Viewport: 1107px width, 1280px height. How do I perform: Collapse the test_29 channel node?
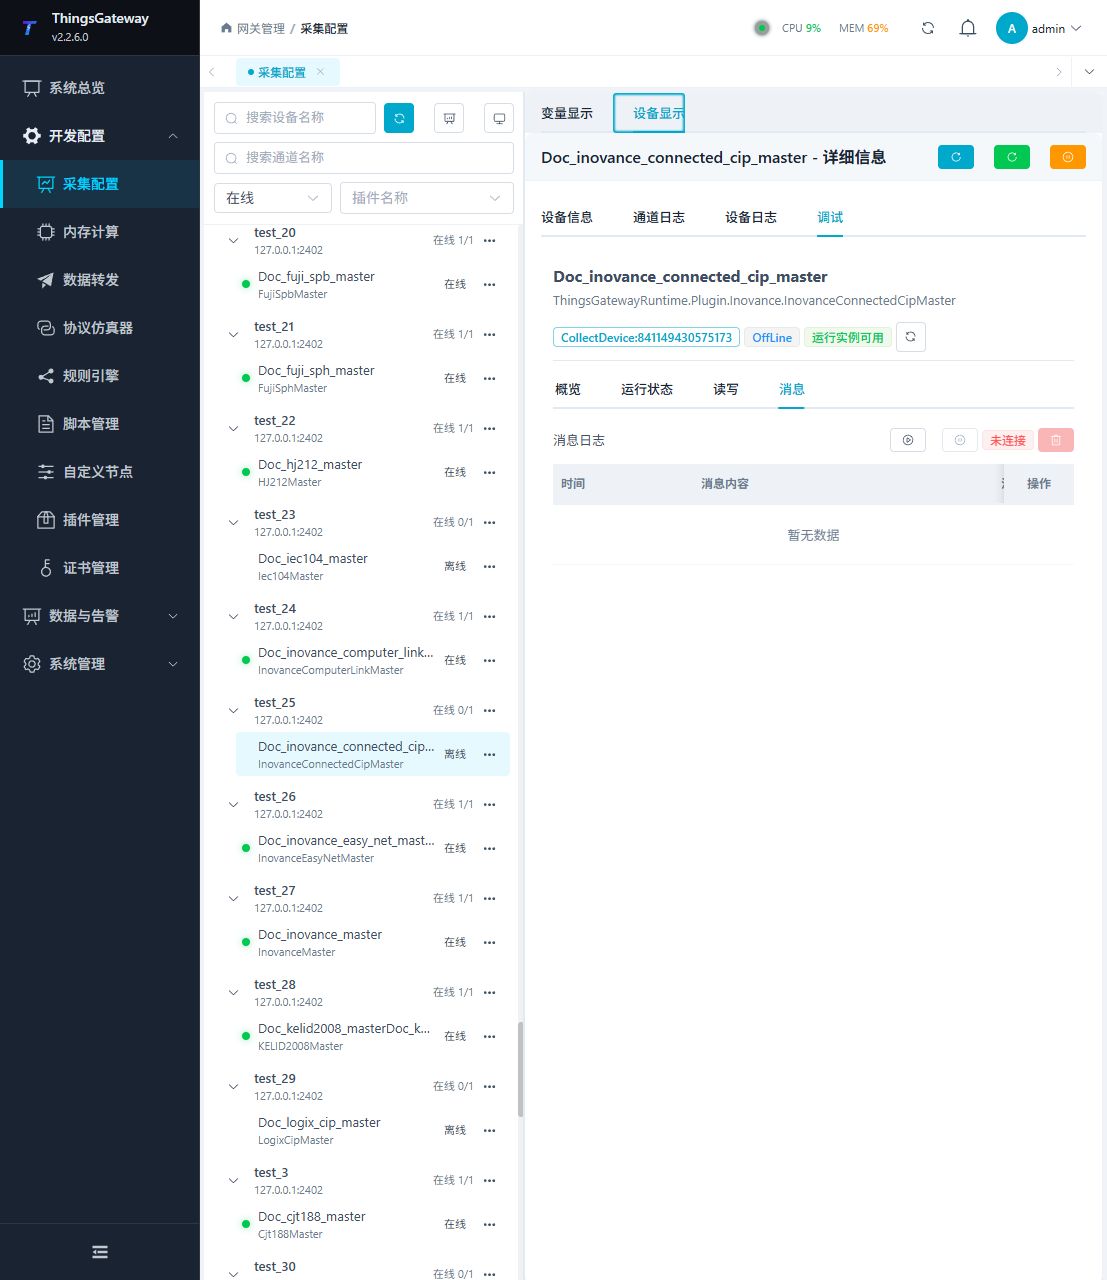pos(233,1087)
